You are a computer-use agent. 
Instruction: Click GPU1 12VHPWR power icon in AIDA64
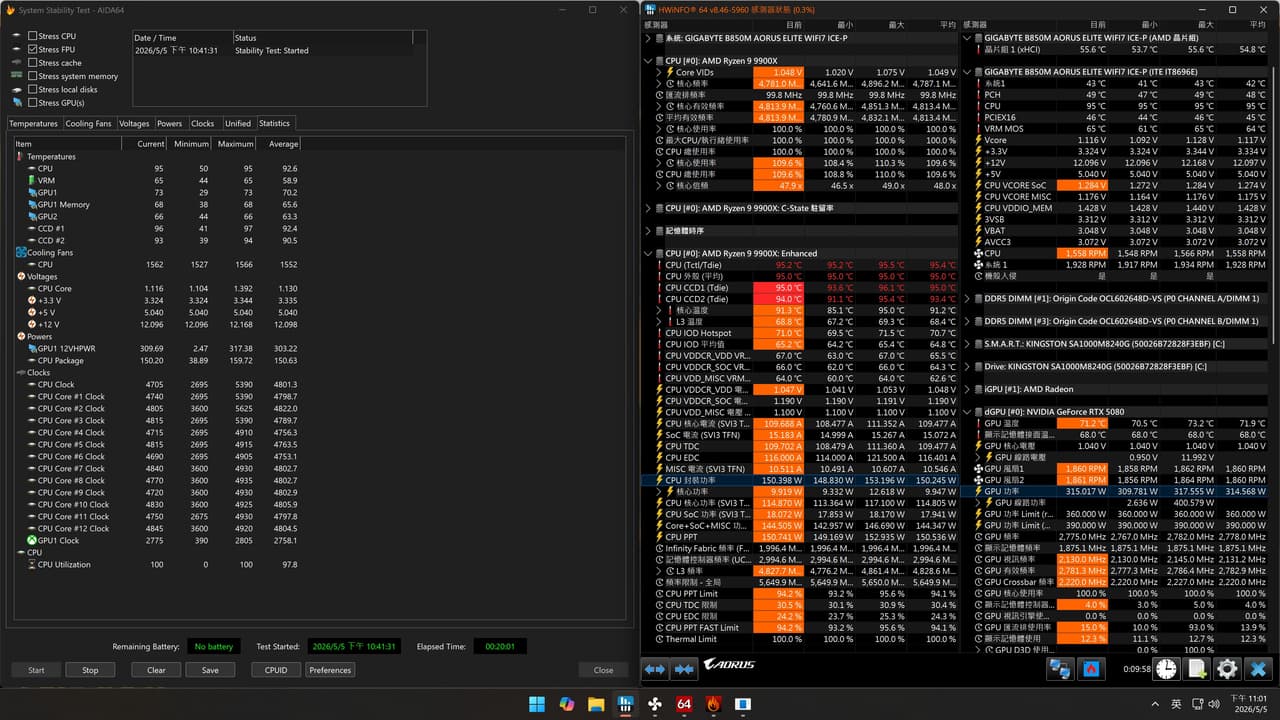pos(31,348)
